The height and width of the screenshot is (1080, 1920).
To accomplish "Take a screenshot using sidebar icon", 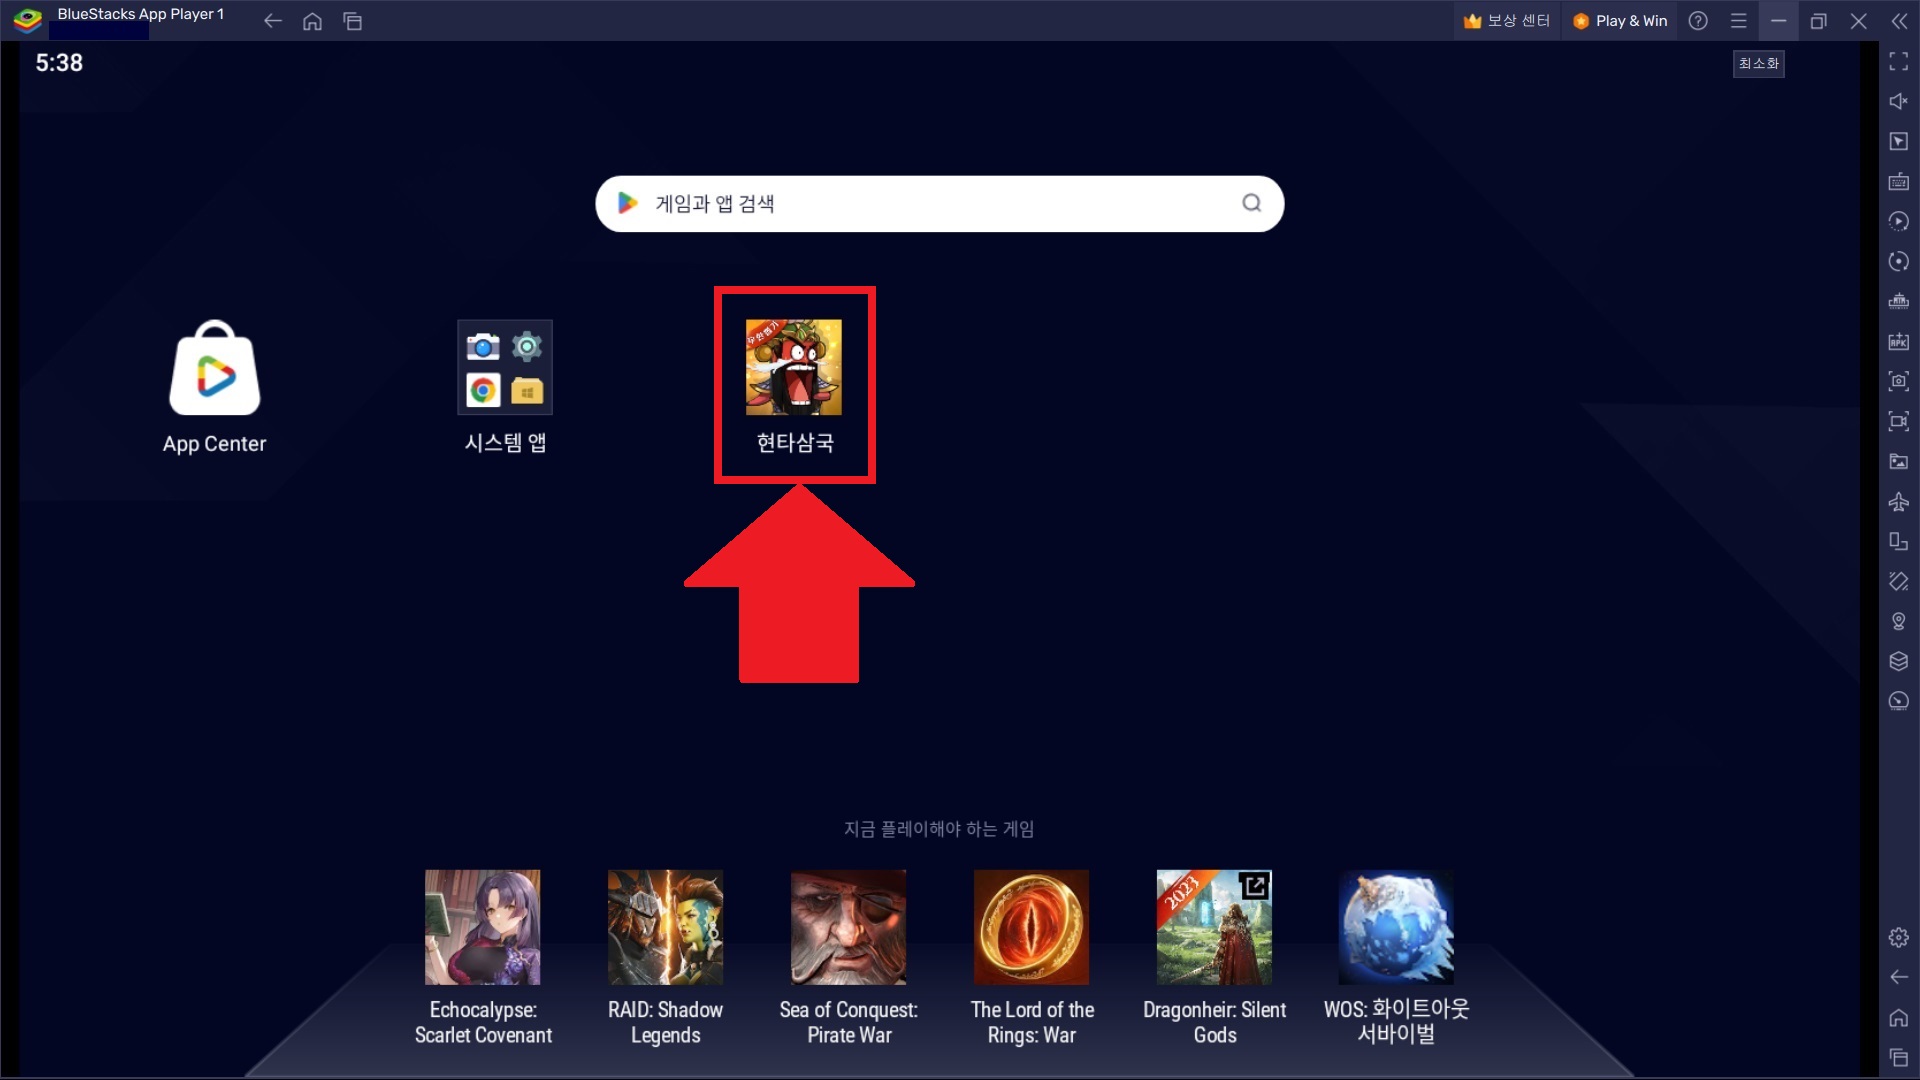I will coord(1898,382).
